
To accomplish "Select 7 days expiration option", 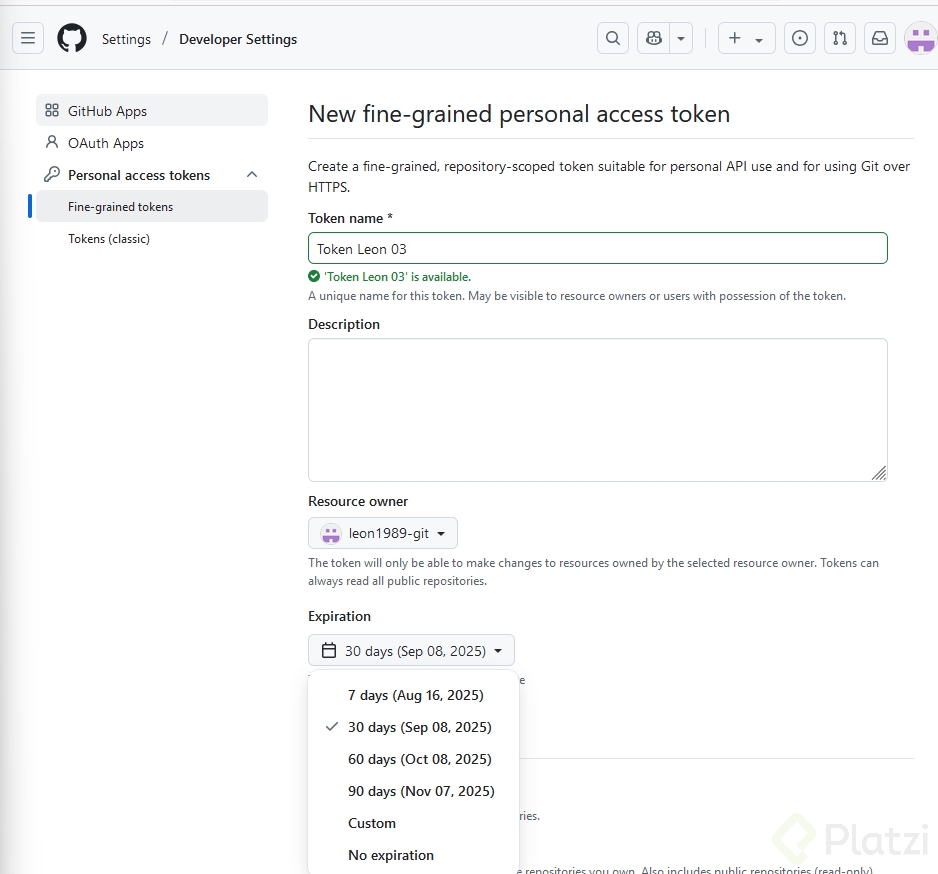I will tap(415, 695).
